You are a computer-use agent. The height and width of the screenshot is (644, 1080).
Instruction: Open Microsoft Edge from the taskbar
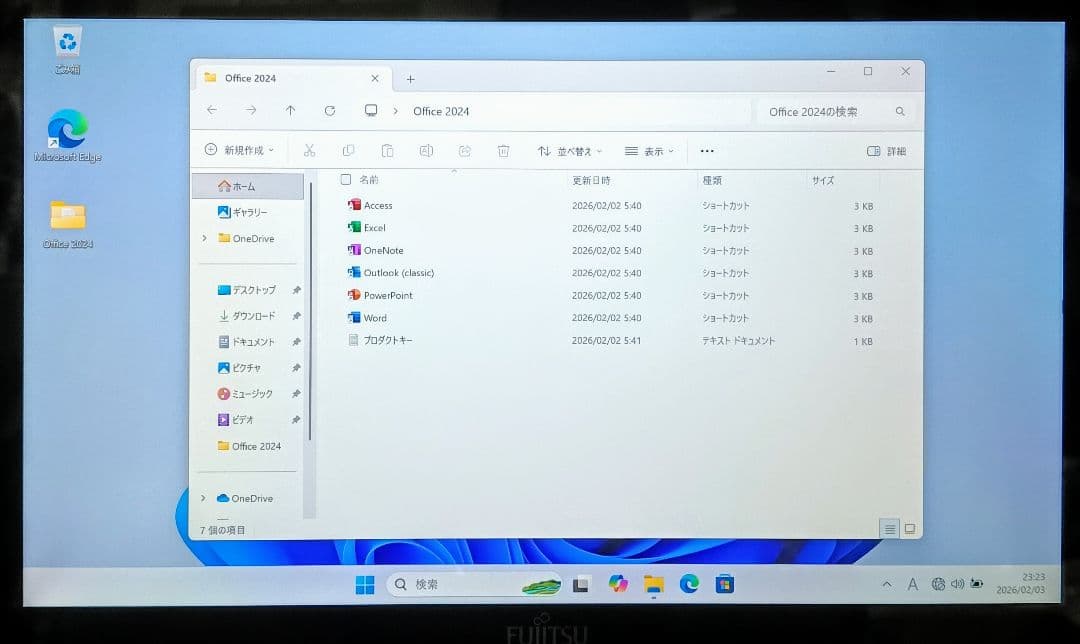tap(687, 584)
